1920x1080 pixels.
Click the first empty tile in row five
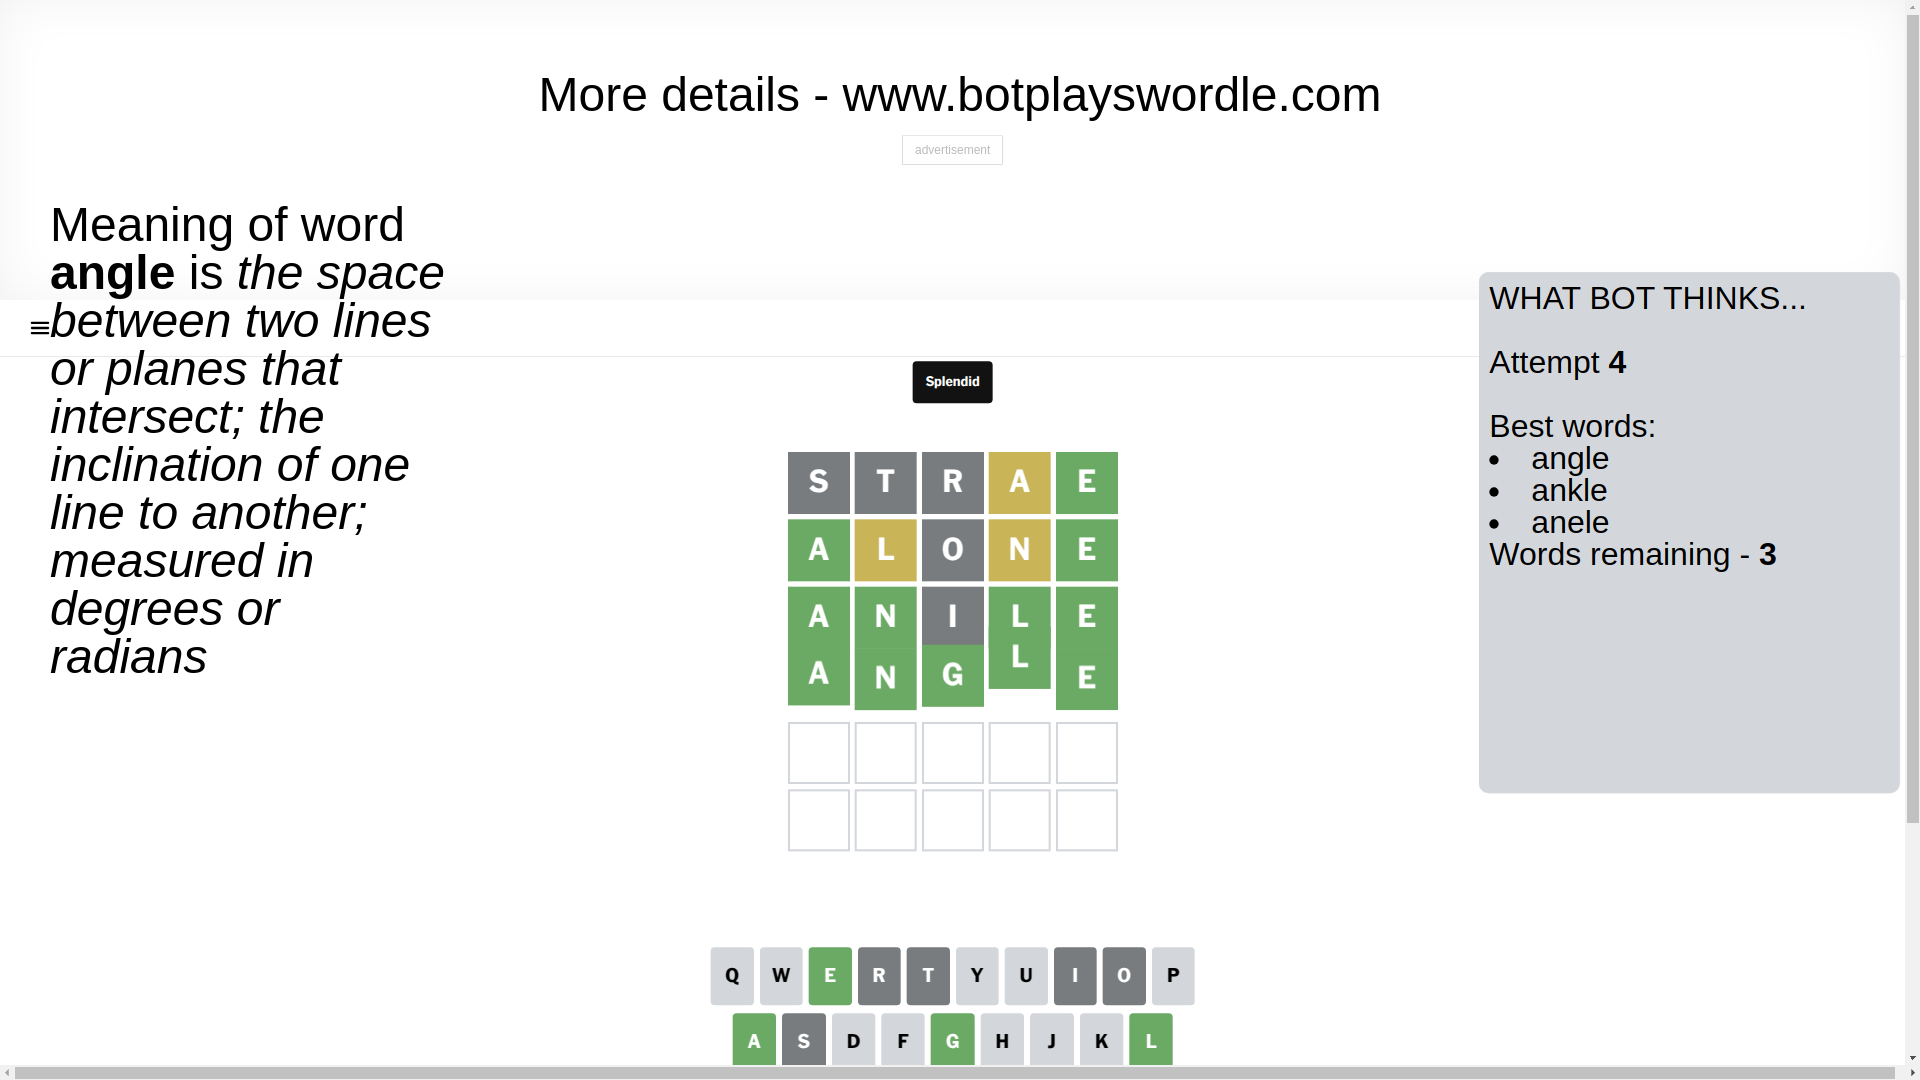tap(819, 753)
